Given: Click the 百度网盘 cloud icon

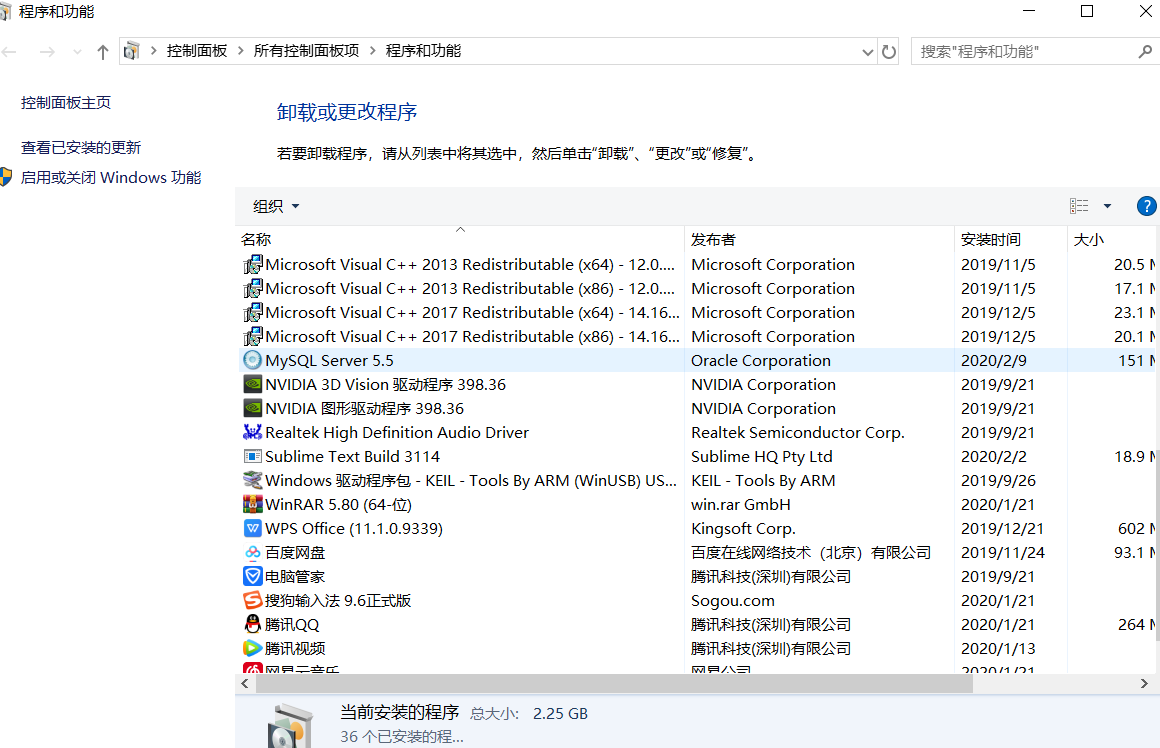Looking at the screenshot, I should [252, 553].
